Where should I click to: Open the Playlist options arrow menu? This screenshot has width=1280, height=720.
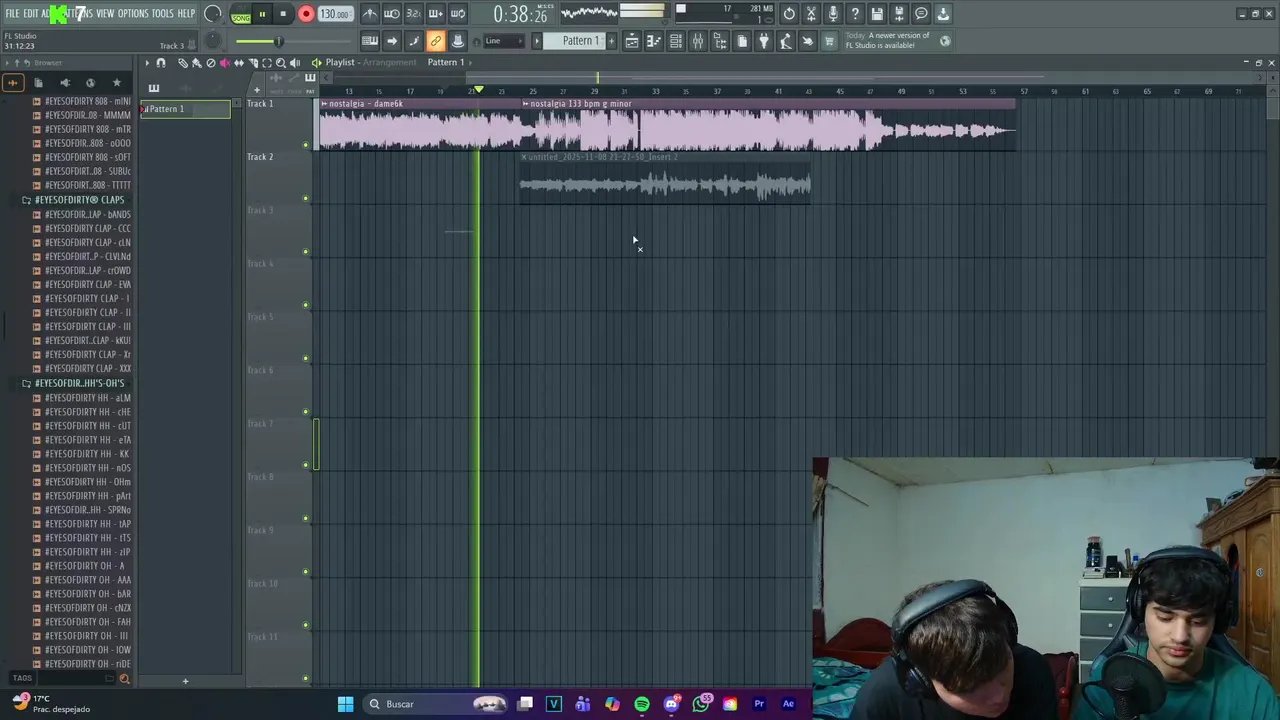147,63
